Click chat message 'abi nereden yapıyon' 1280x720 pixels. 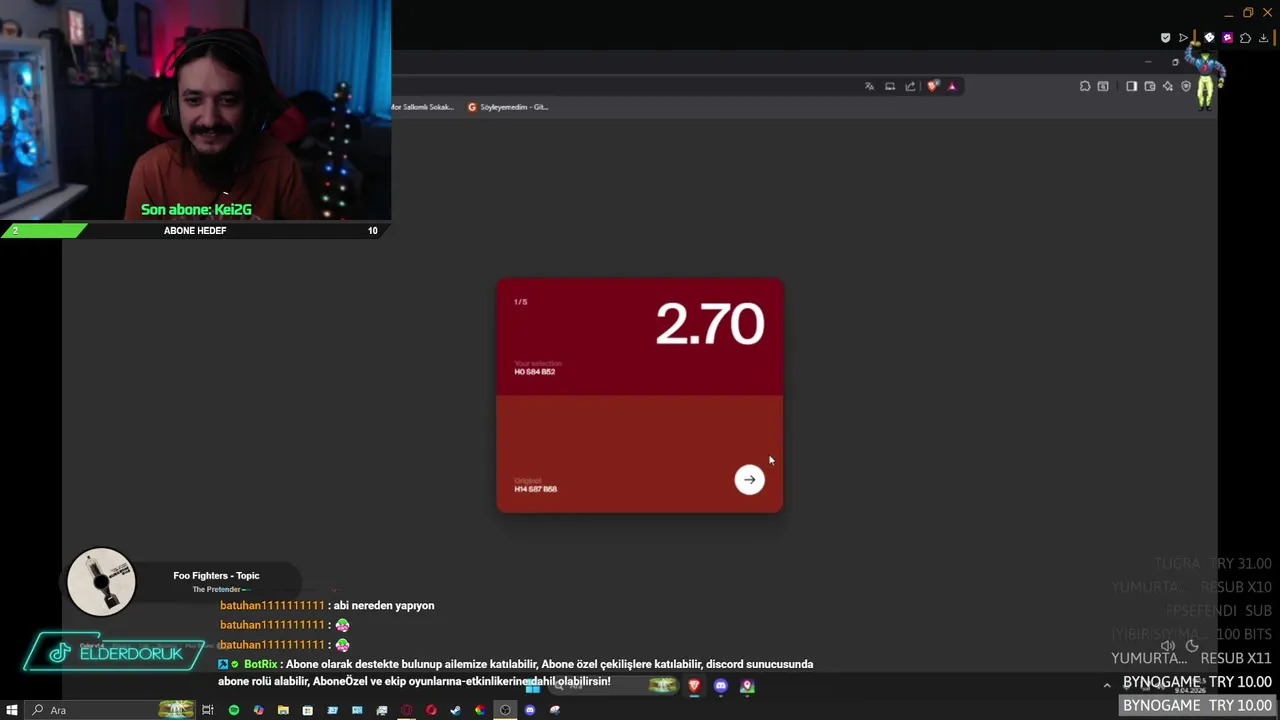(x=384, y=606)
